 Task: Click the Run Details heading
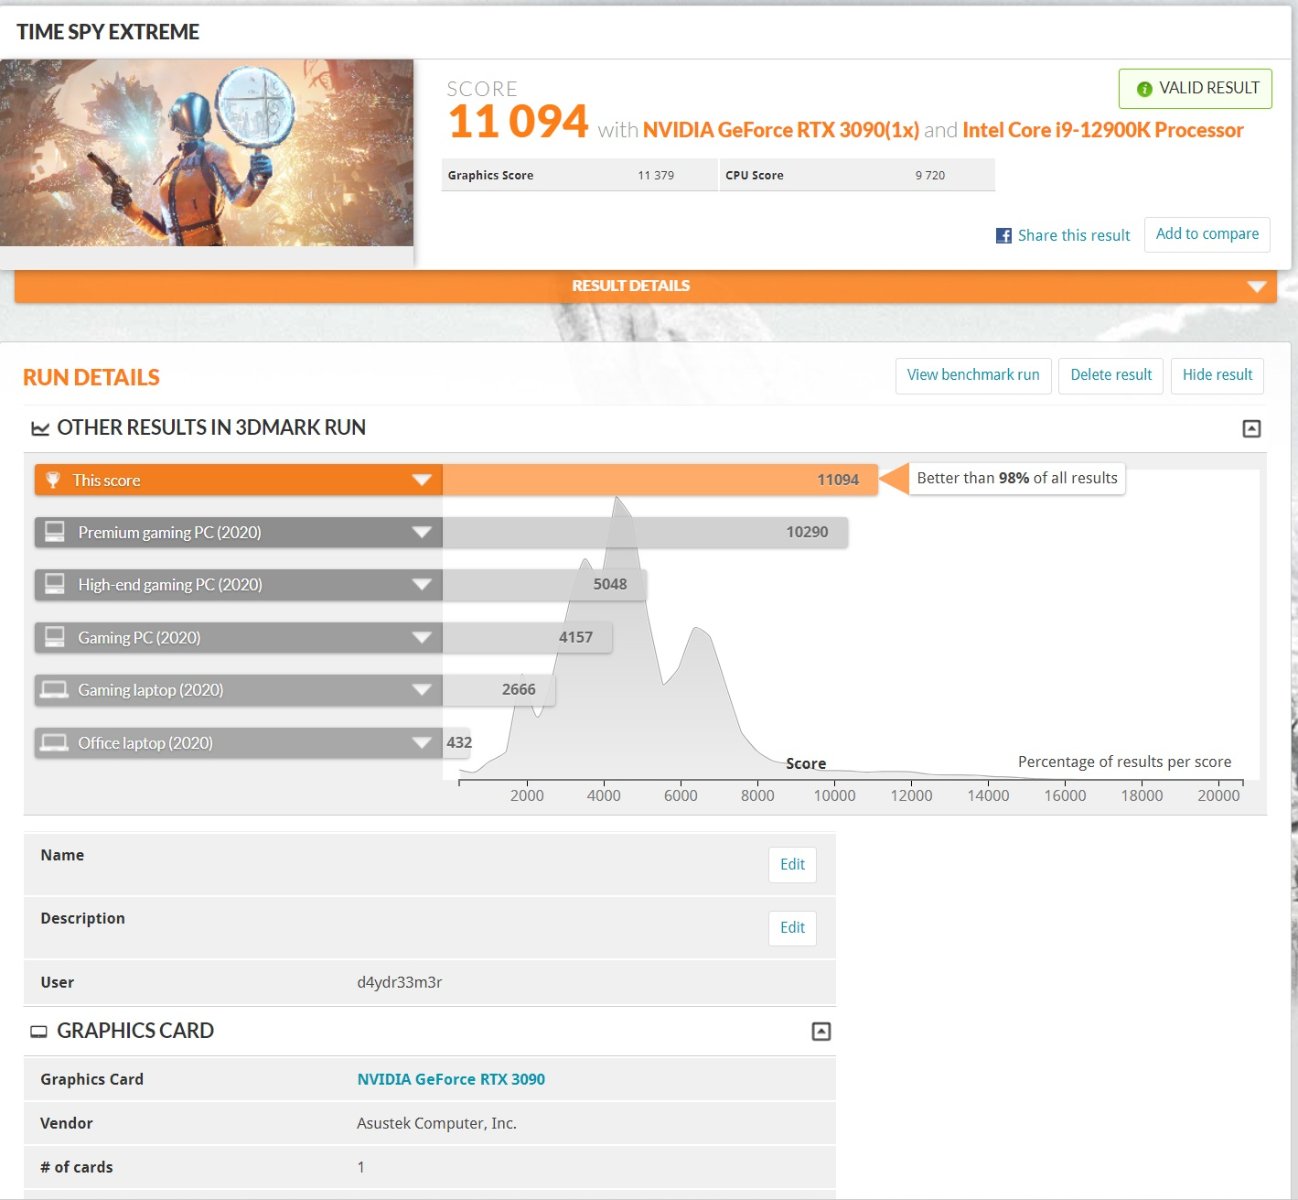pos(91,377)
